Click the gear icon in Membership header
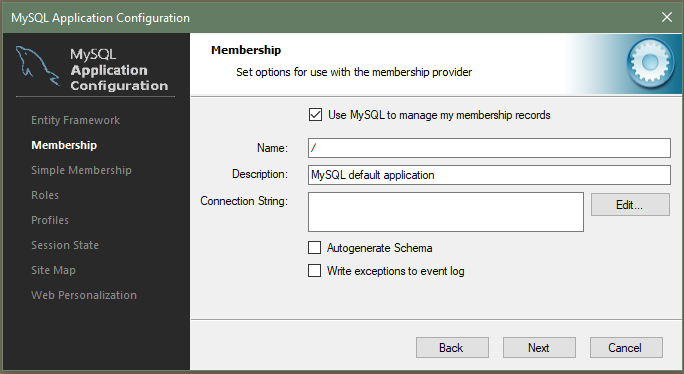 tap(650, 62)
